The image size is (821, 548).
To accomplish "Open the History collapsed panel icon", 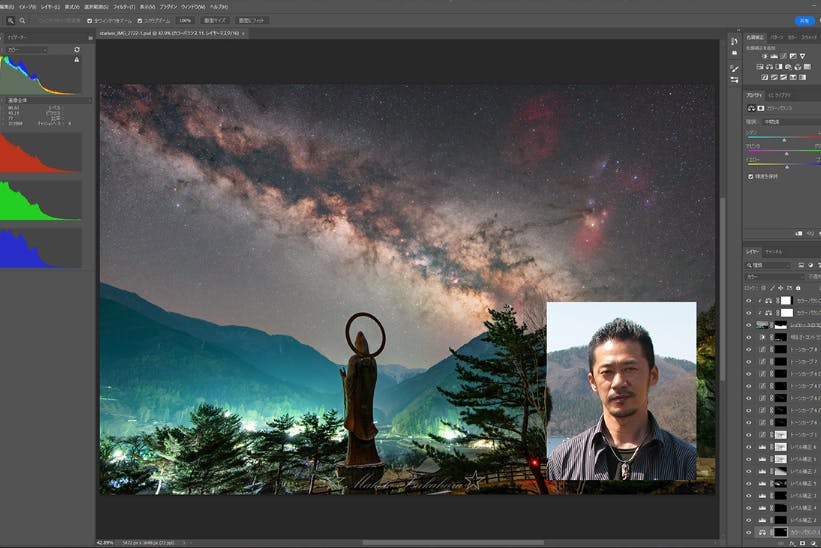I will pos(734,41).
